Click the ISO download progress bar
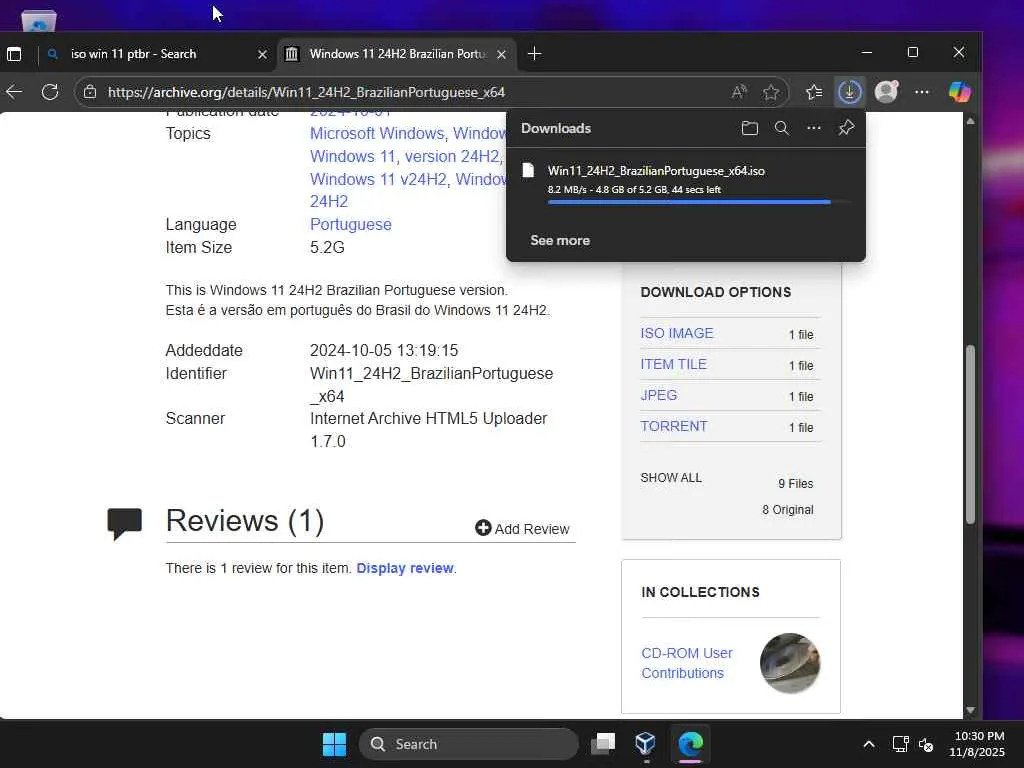This screenshot has height=768, width=1024. (x=699, y=202)
